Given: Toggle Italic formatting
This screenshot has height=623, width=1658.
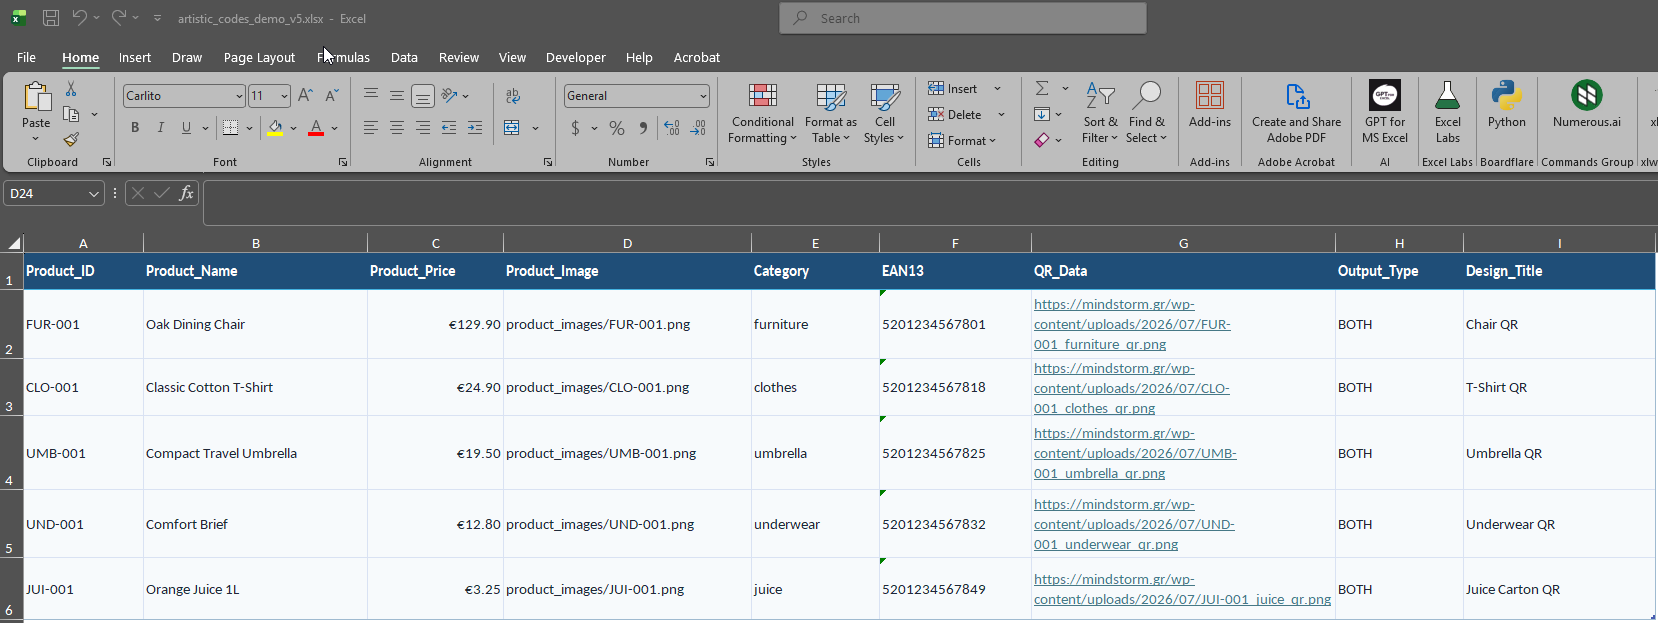Looking at the screenshot, I should 160,128.
